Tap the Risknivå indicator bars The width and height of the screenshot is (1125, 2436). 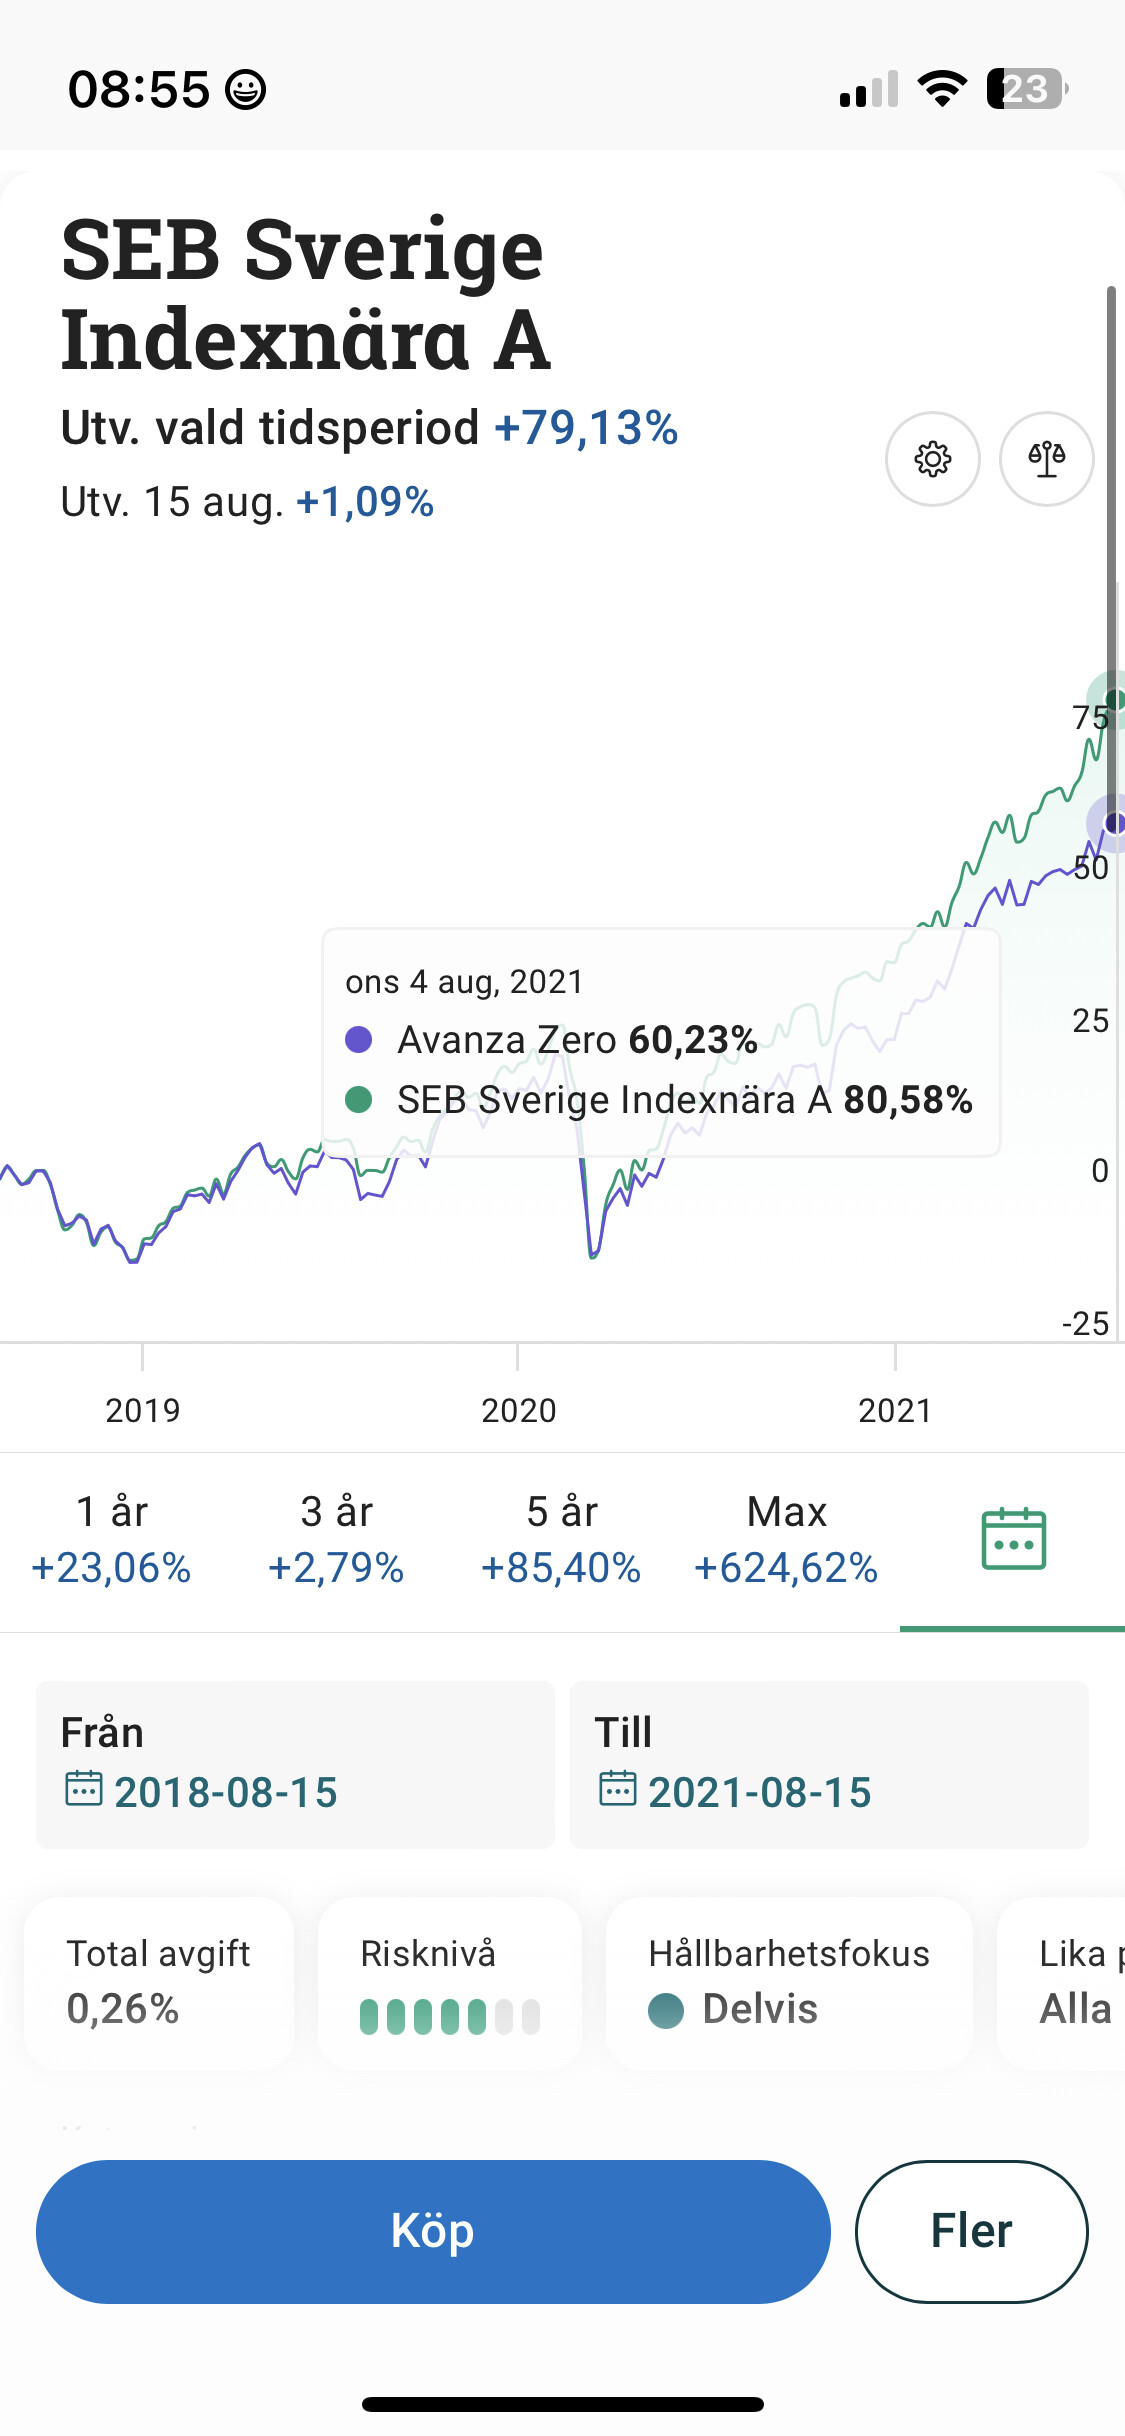(450, 2017)
